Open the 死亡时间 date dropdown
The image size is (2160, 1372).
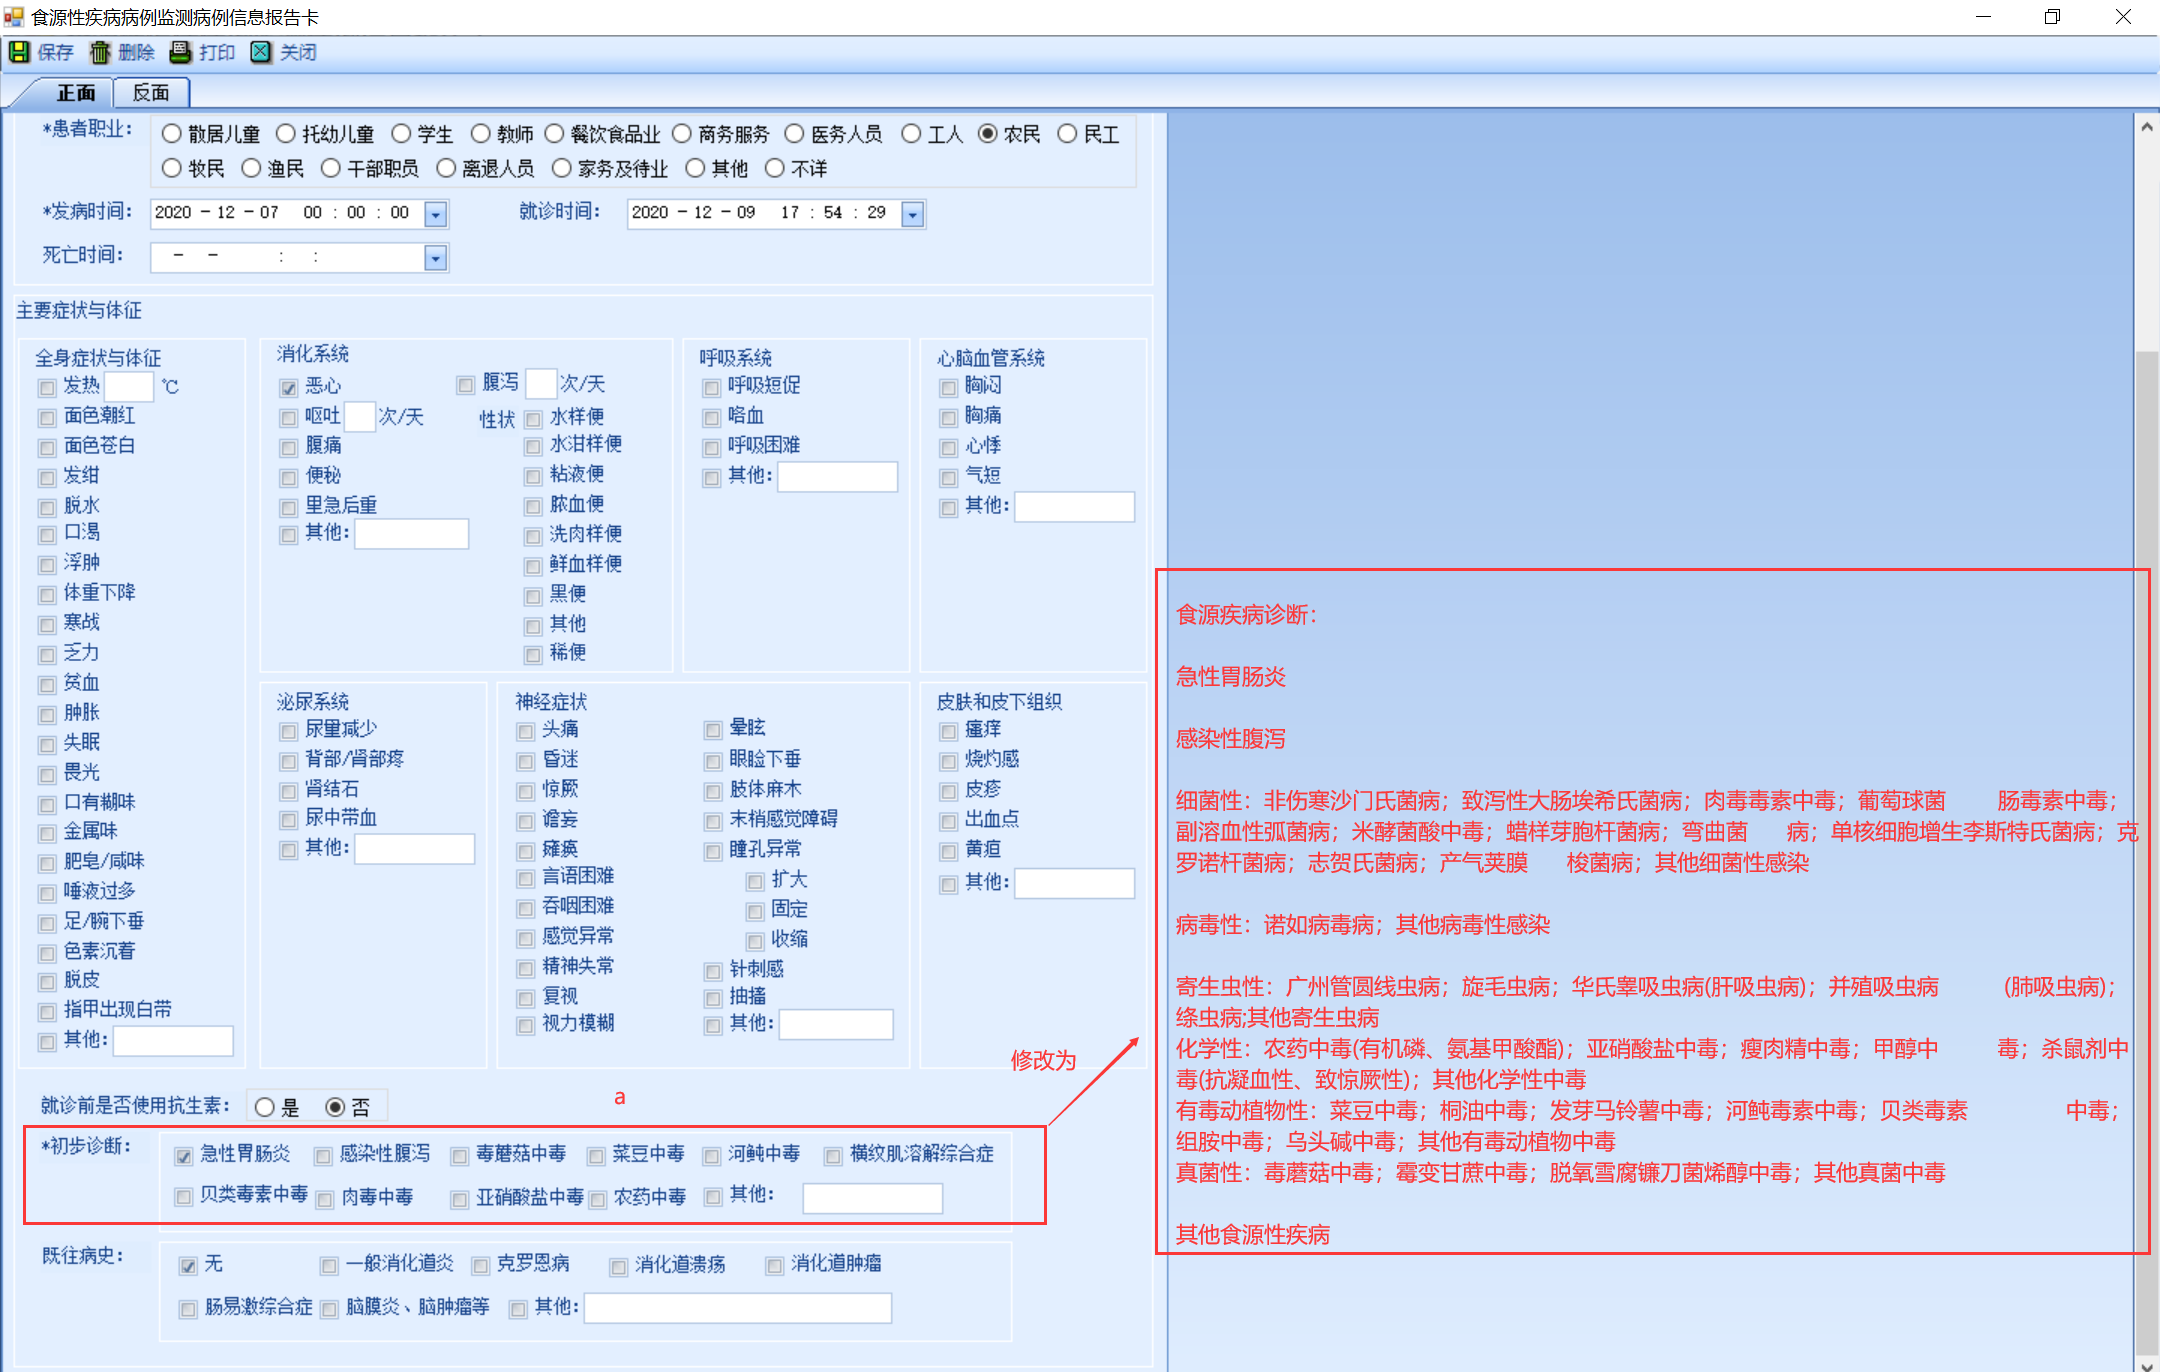click(435, 258)
